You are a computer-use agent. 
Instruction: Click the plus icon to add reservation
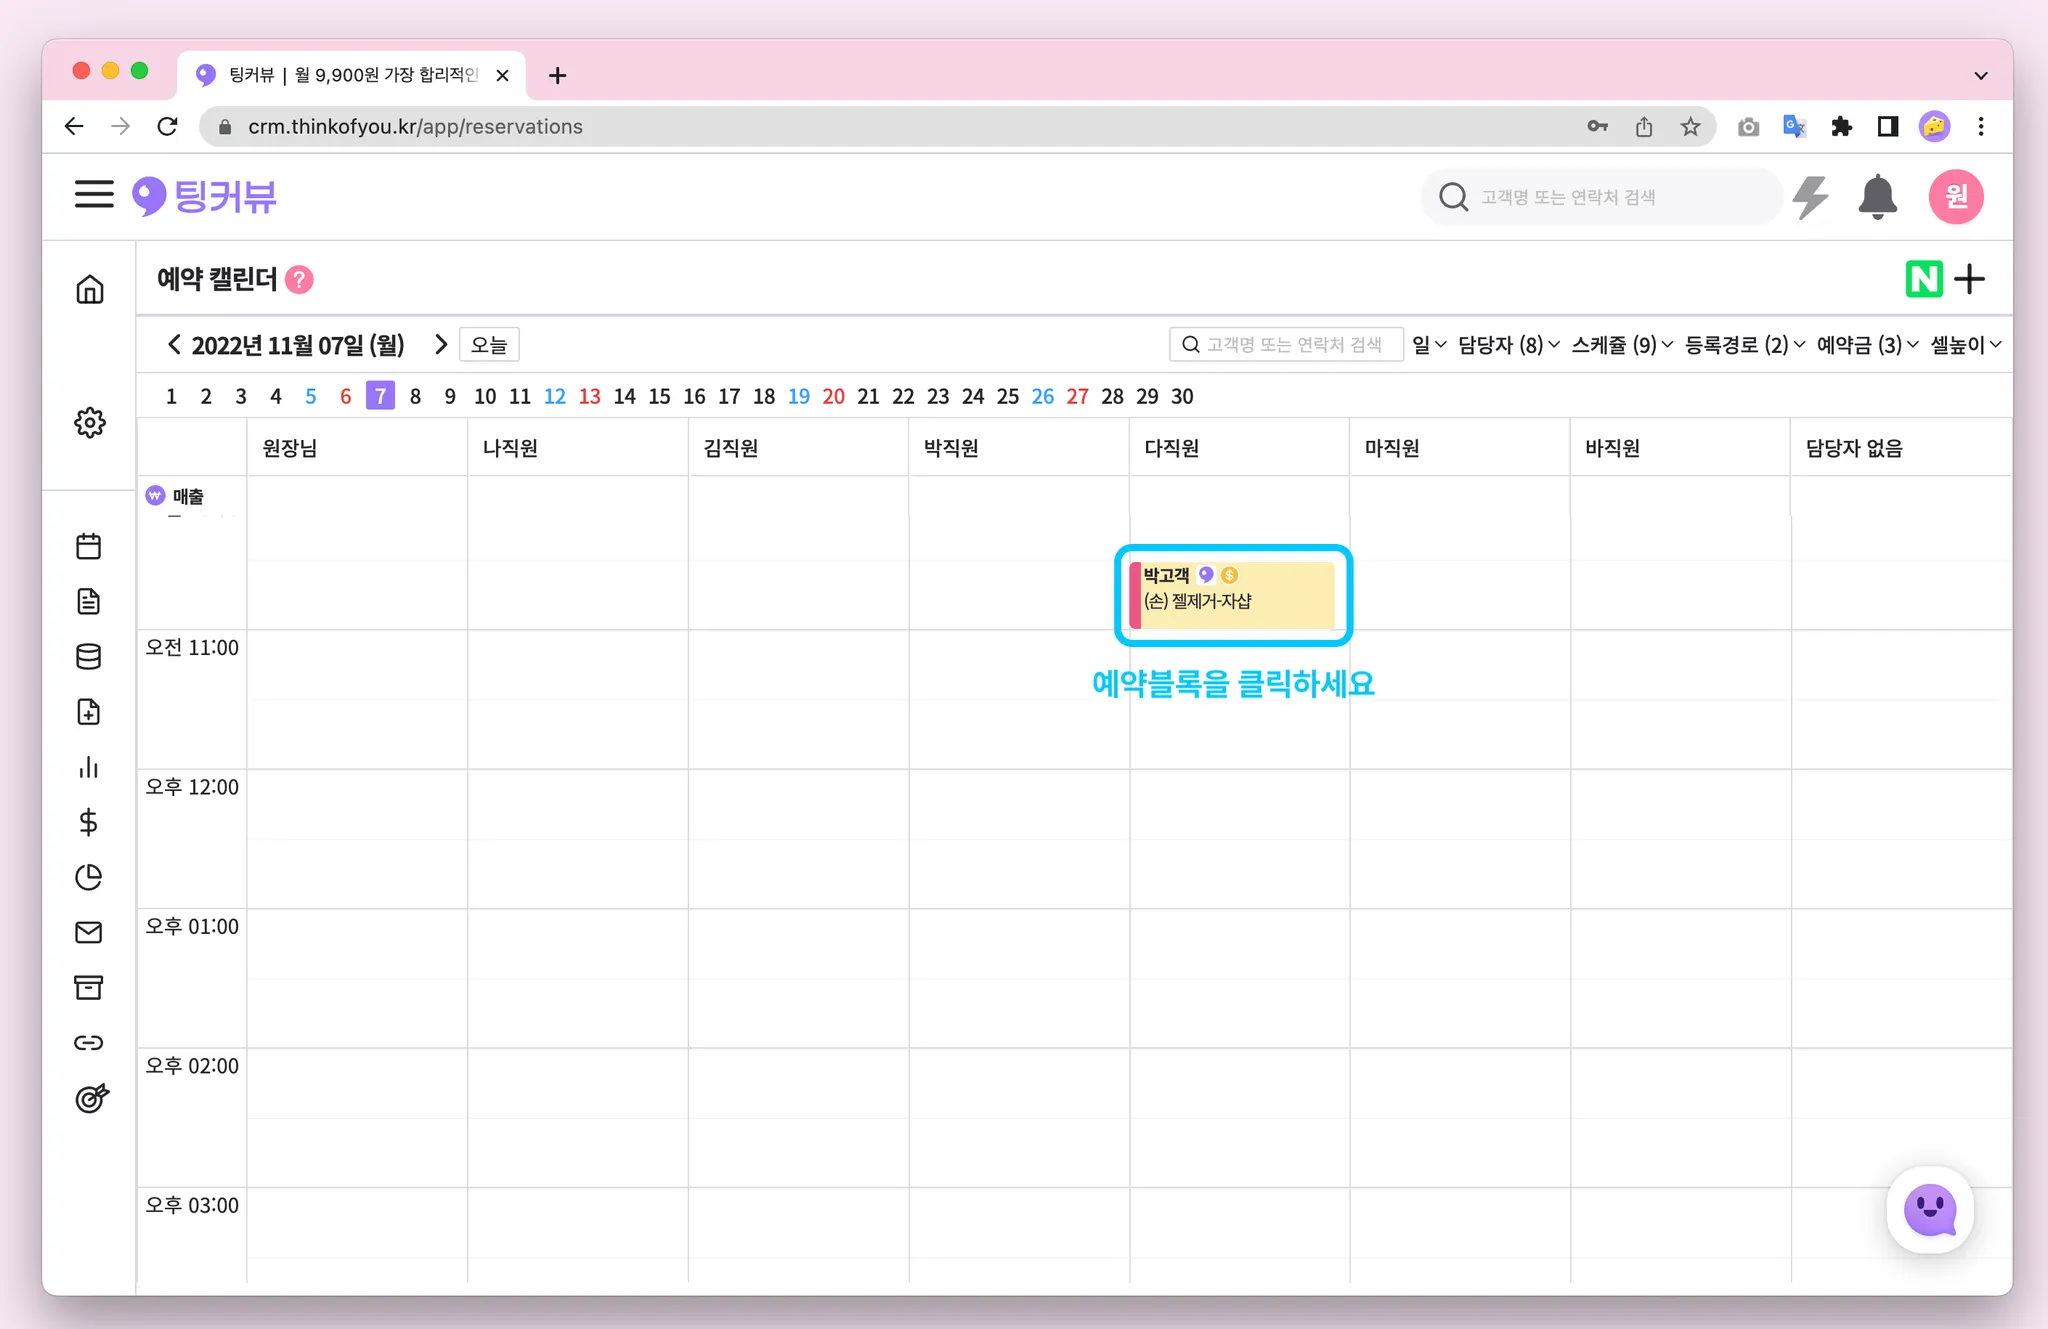coord(1969,279)
